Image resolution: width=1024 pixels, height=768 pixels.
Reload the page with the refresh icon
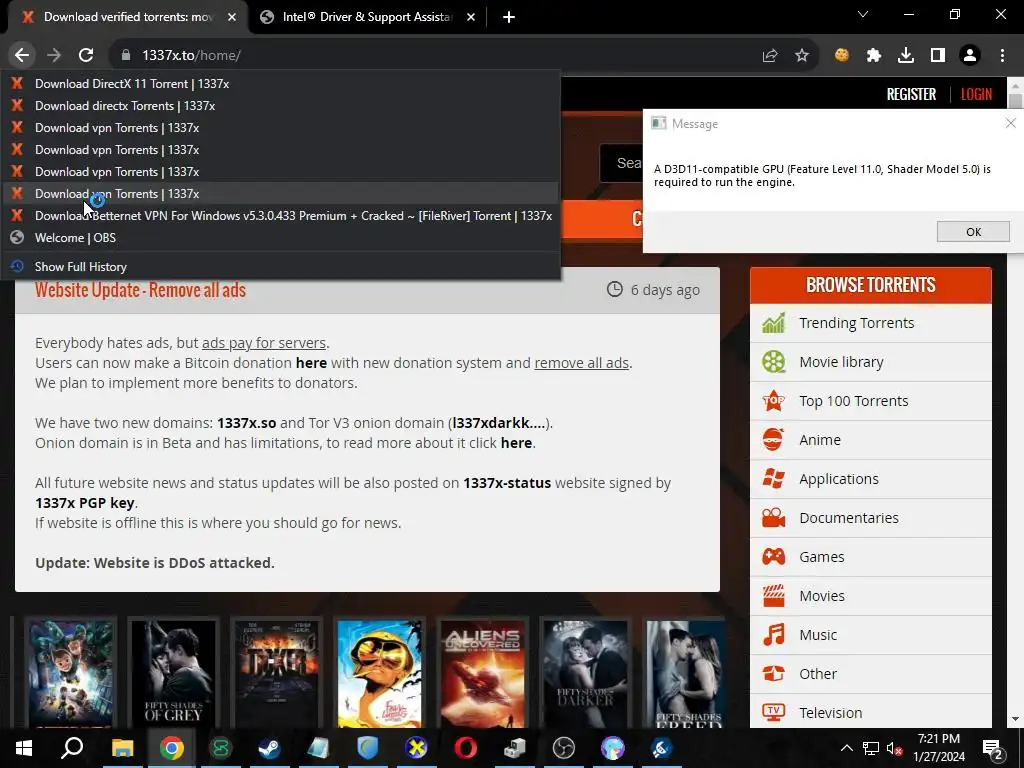tap(86, 56)
